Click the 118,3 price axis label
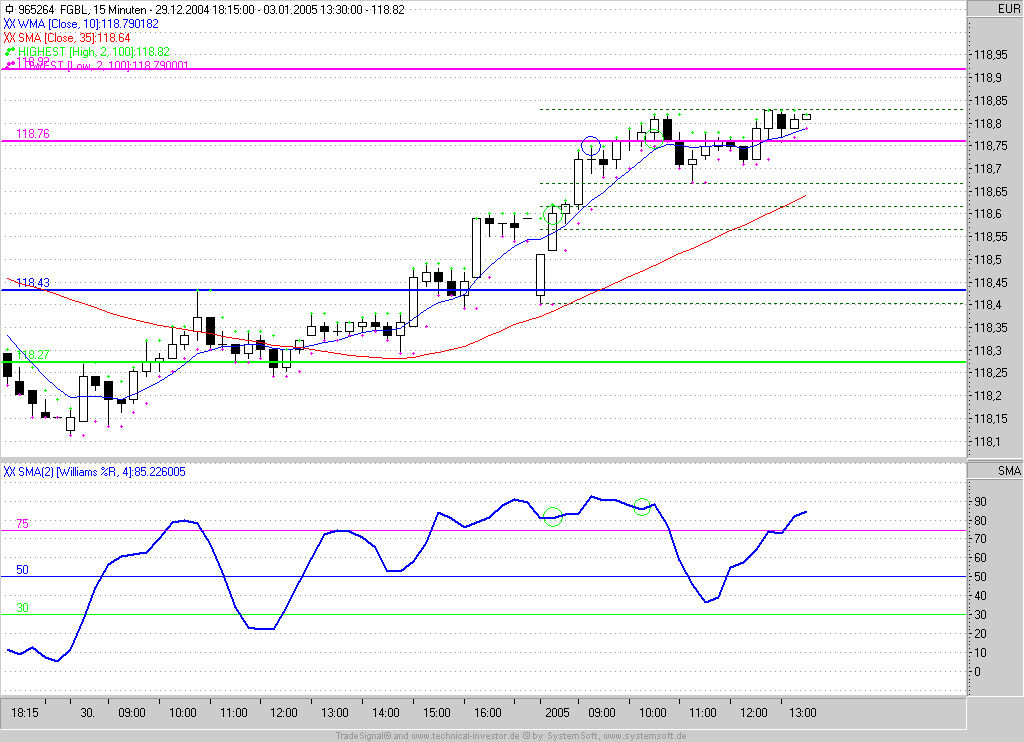Screen dimensions: 1024x742 [987, 350]
